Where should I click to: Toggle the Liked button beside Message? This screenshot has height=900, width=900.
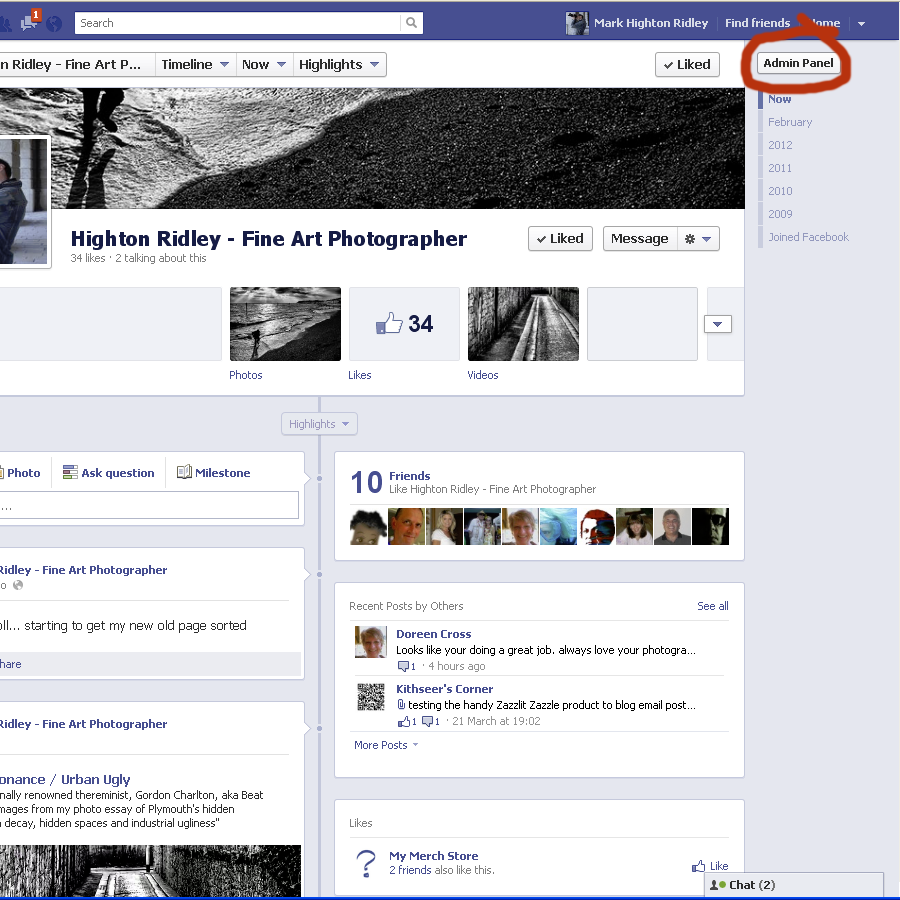[560, 239]
